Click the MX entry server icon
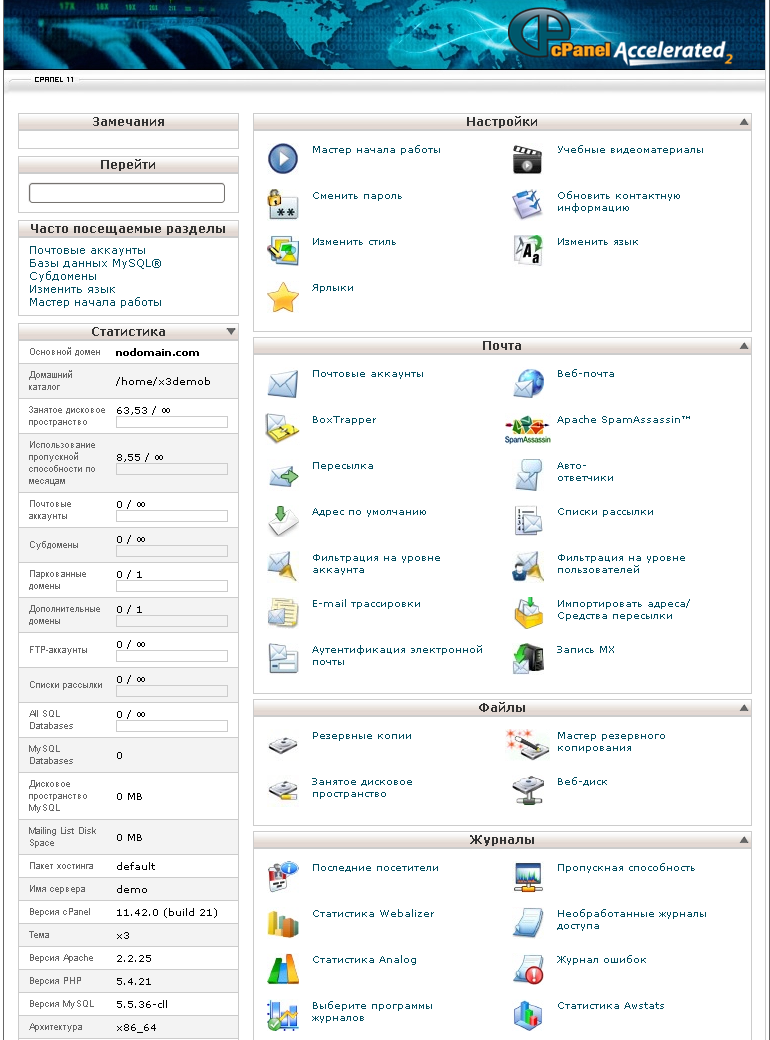This screenshot has height=1040, width=770. [x=528, y=659]
